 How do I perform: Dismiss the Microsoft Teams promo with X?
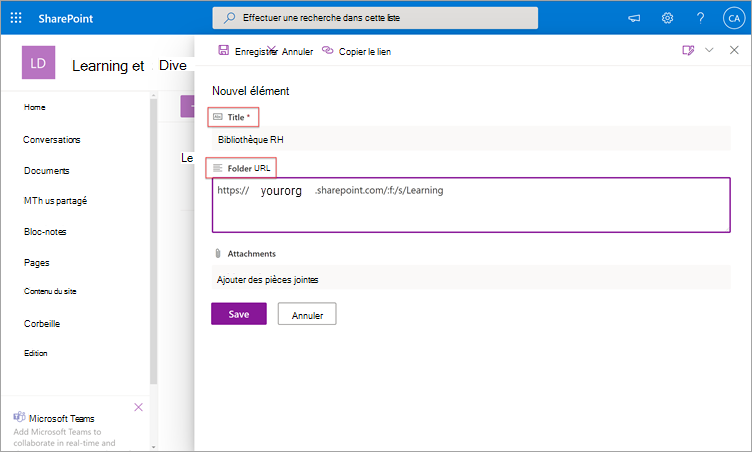click(139, 407)
